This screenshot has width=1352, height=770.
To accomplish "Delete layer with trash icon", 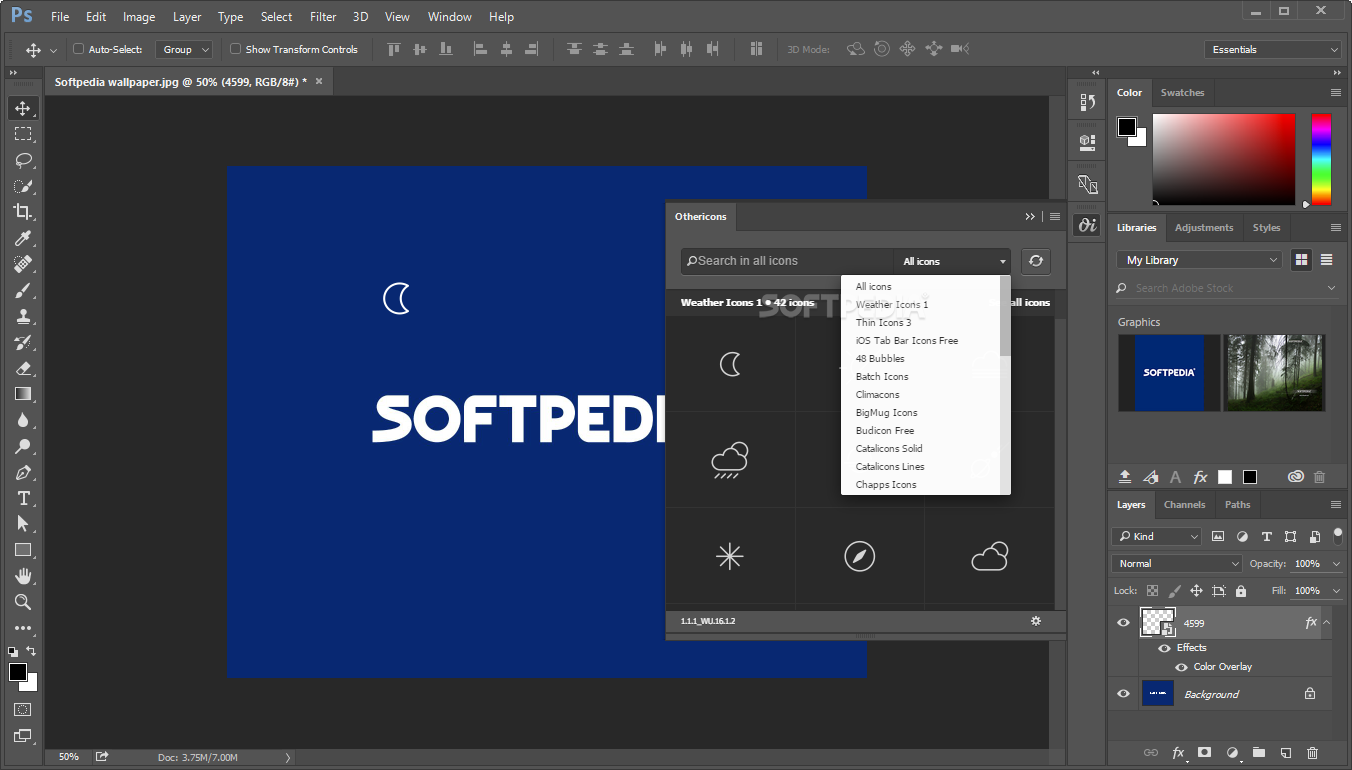I will click(x=1313, y=752).
